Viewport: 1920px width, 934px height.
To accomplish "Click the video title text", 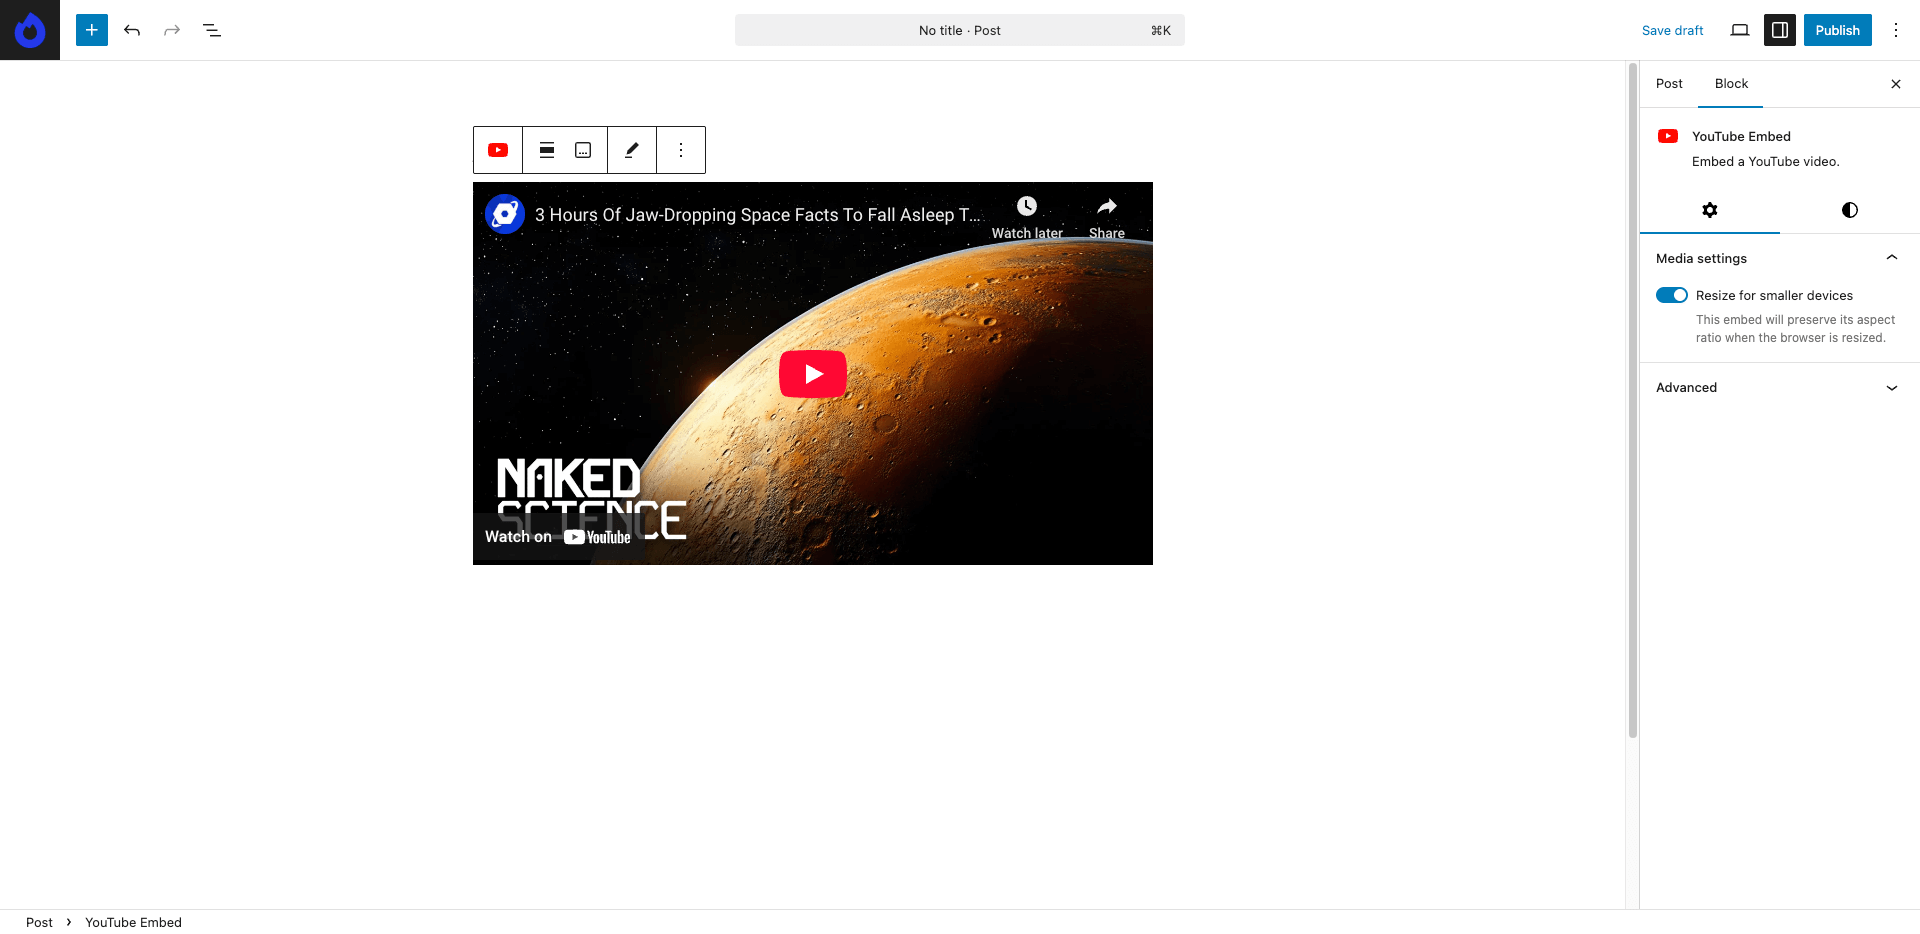I will point(758,215).
